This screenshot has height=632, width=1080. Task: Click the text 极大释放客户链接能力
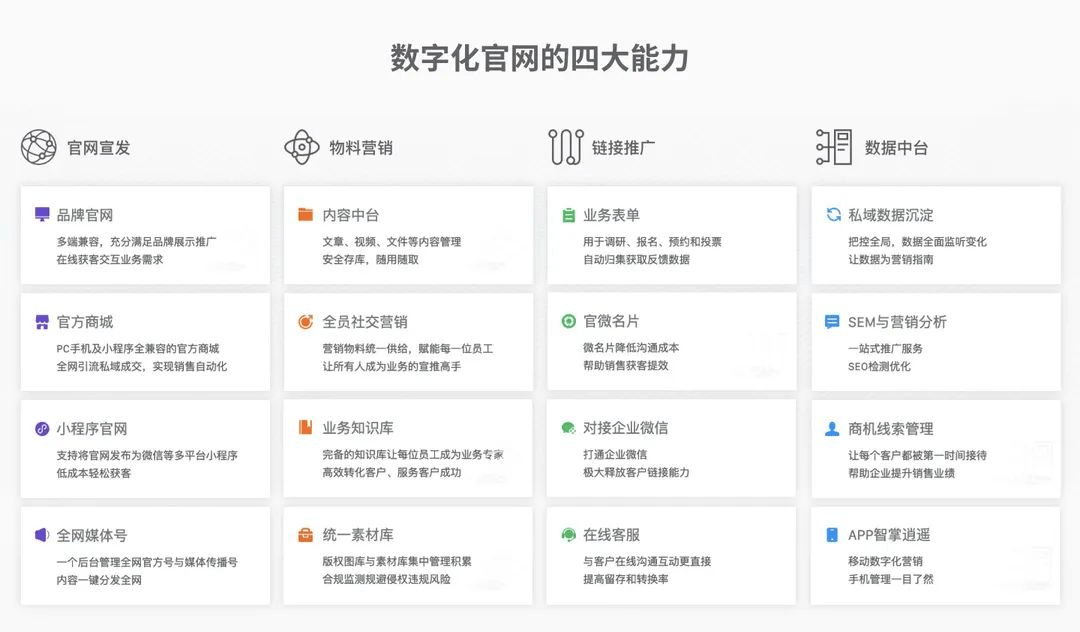pyautogui.click(x=636, y=472)
